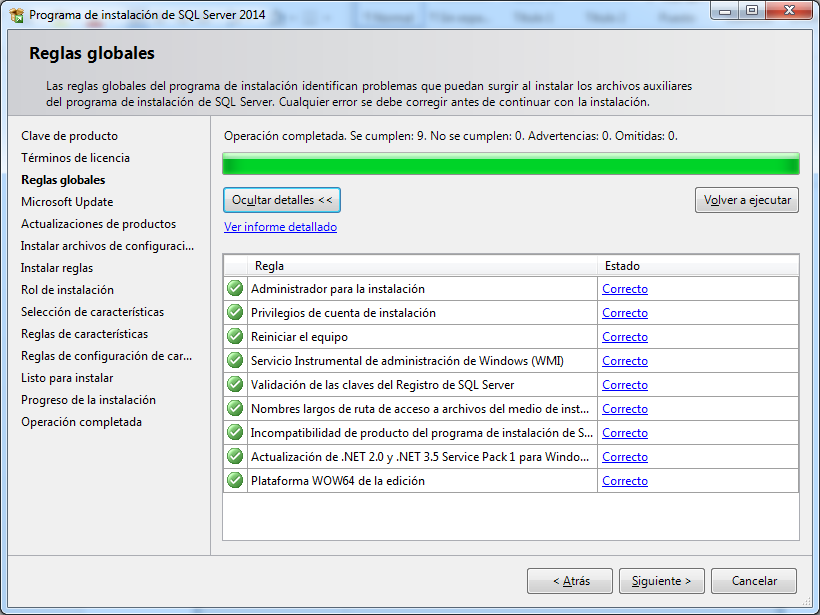Click Plataforma WOW64 de la edición text
820x615 pixels.
[x=338, y=481]
